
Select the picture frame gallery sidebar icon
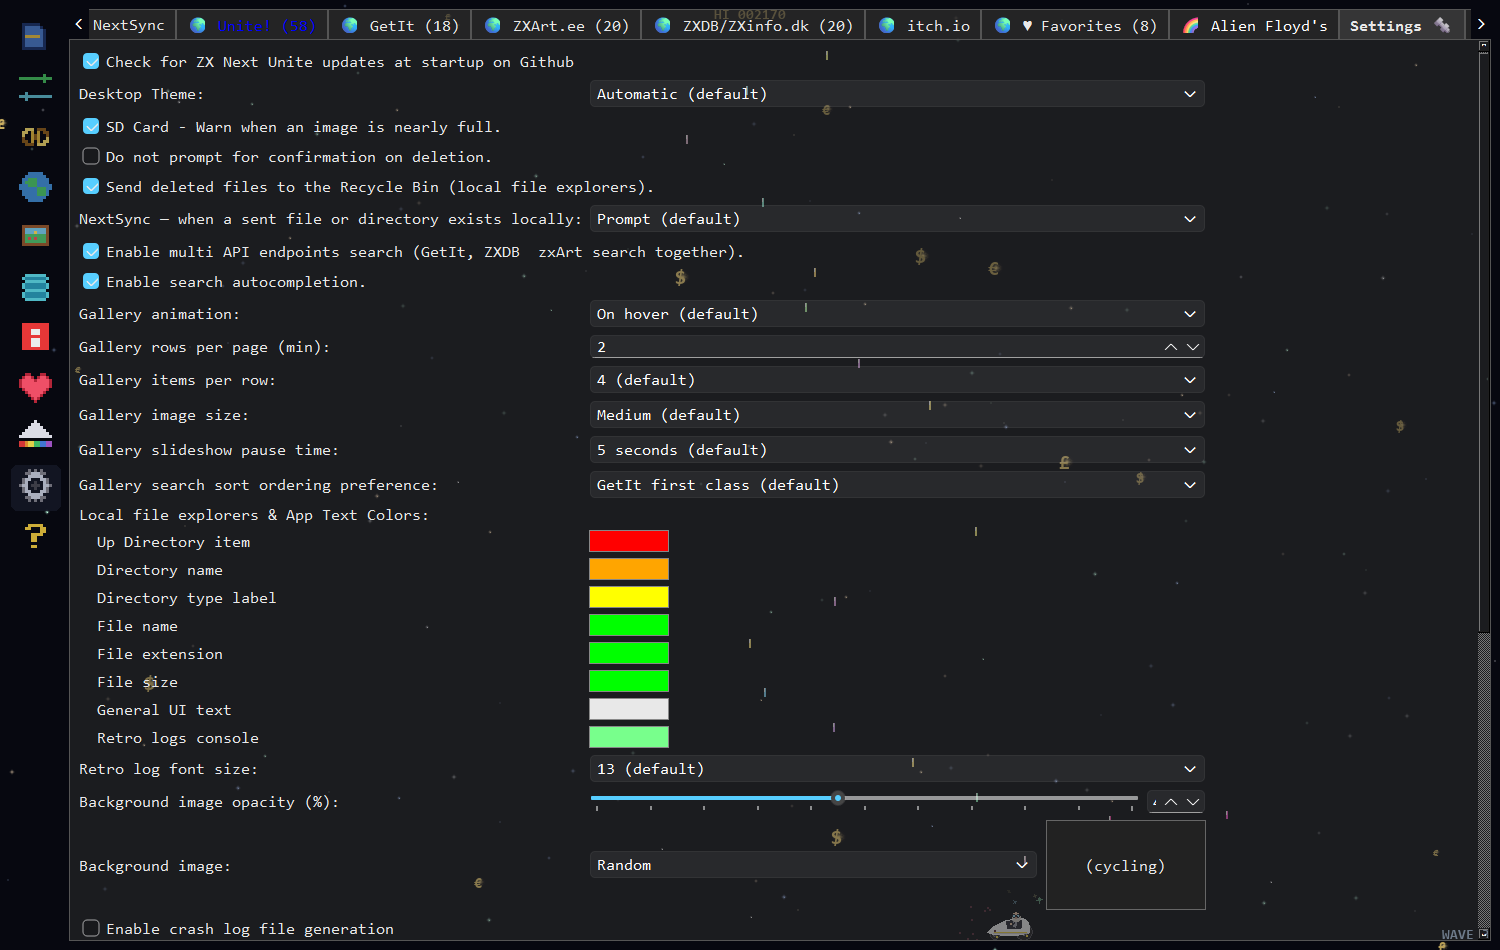(x=35, y=236)
